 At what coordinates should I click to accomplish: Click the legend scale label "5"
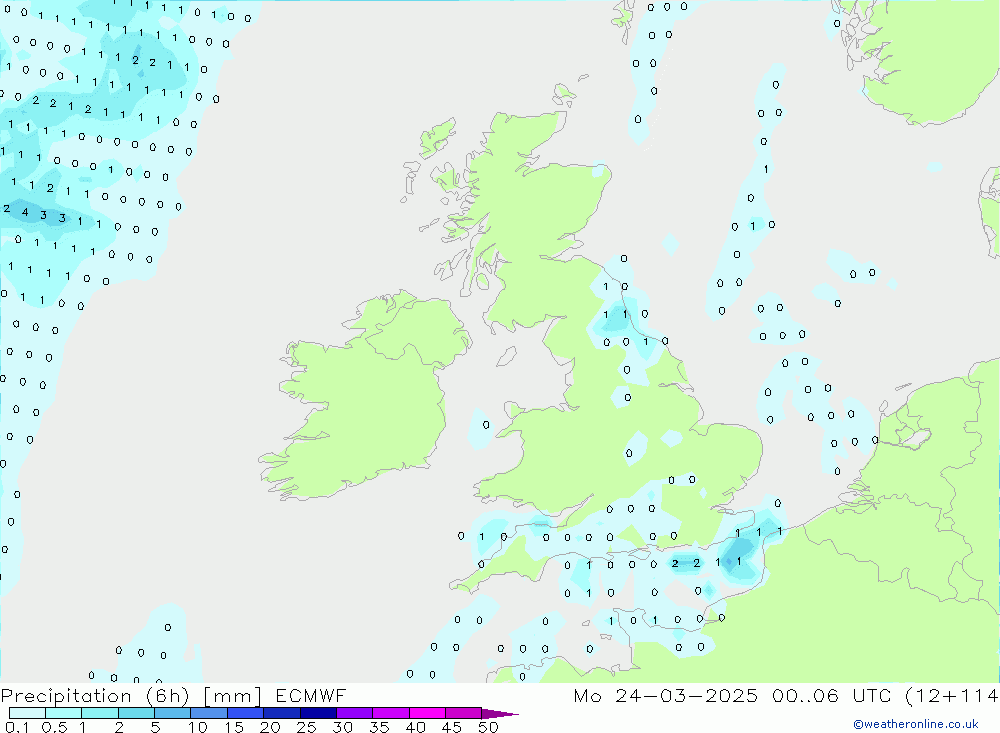(x=155, y=727)
